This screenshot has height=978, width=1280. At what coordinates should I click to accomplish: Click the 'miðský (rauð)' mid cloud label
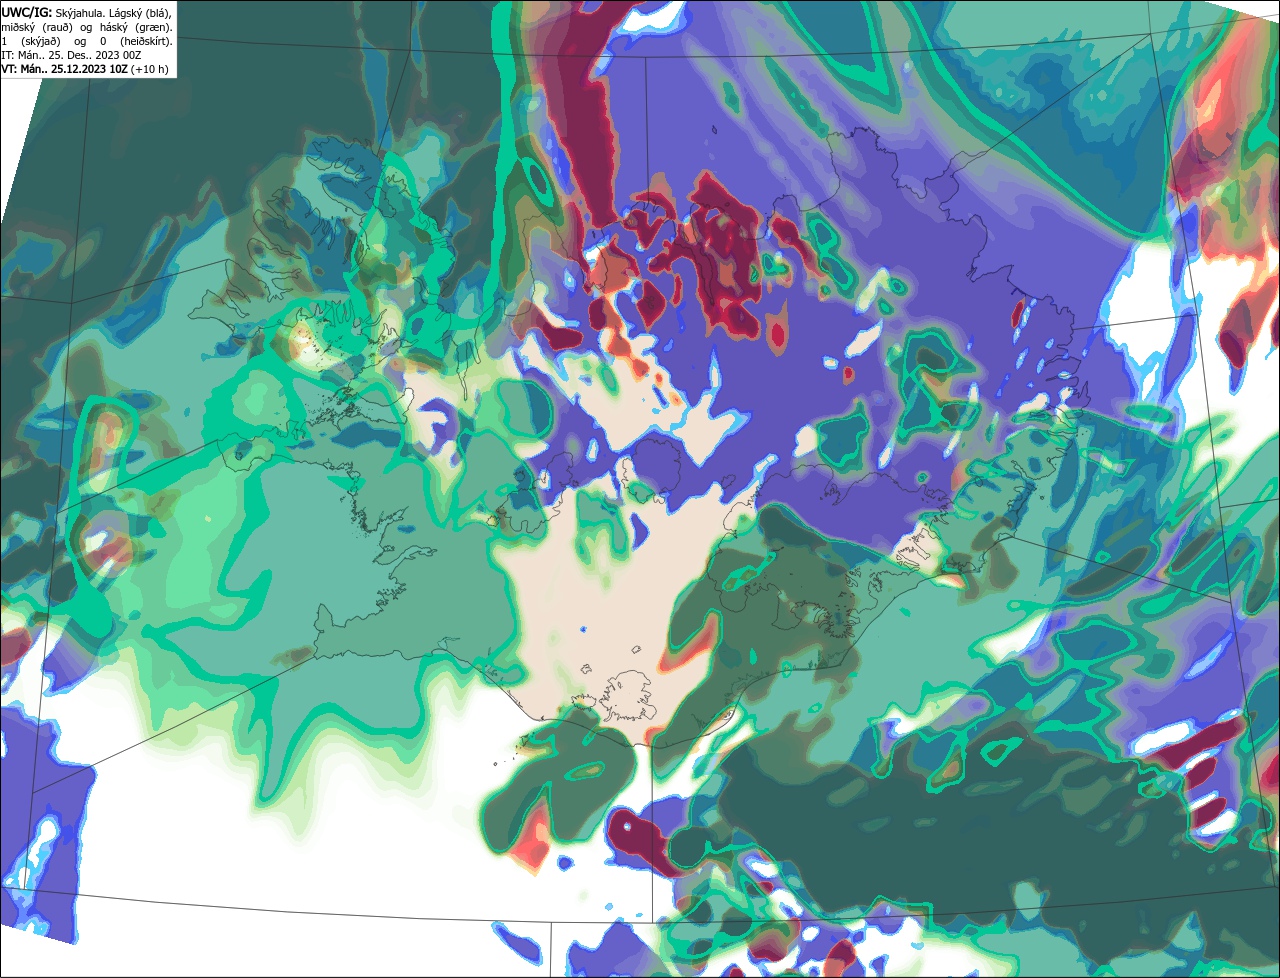(x=37, y=28)
